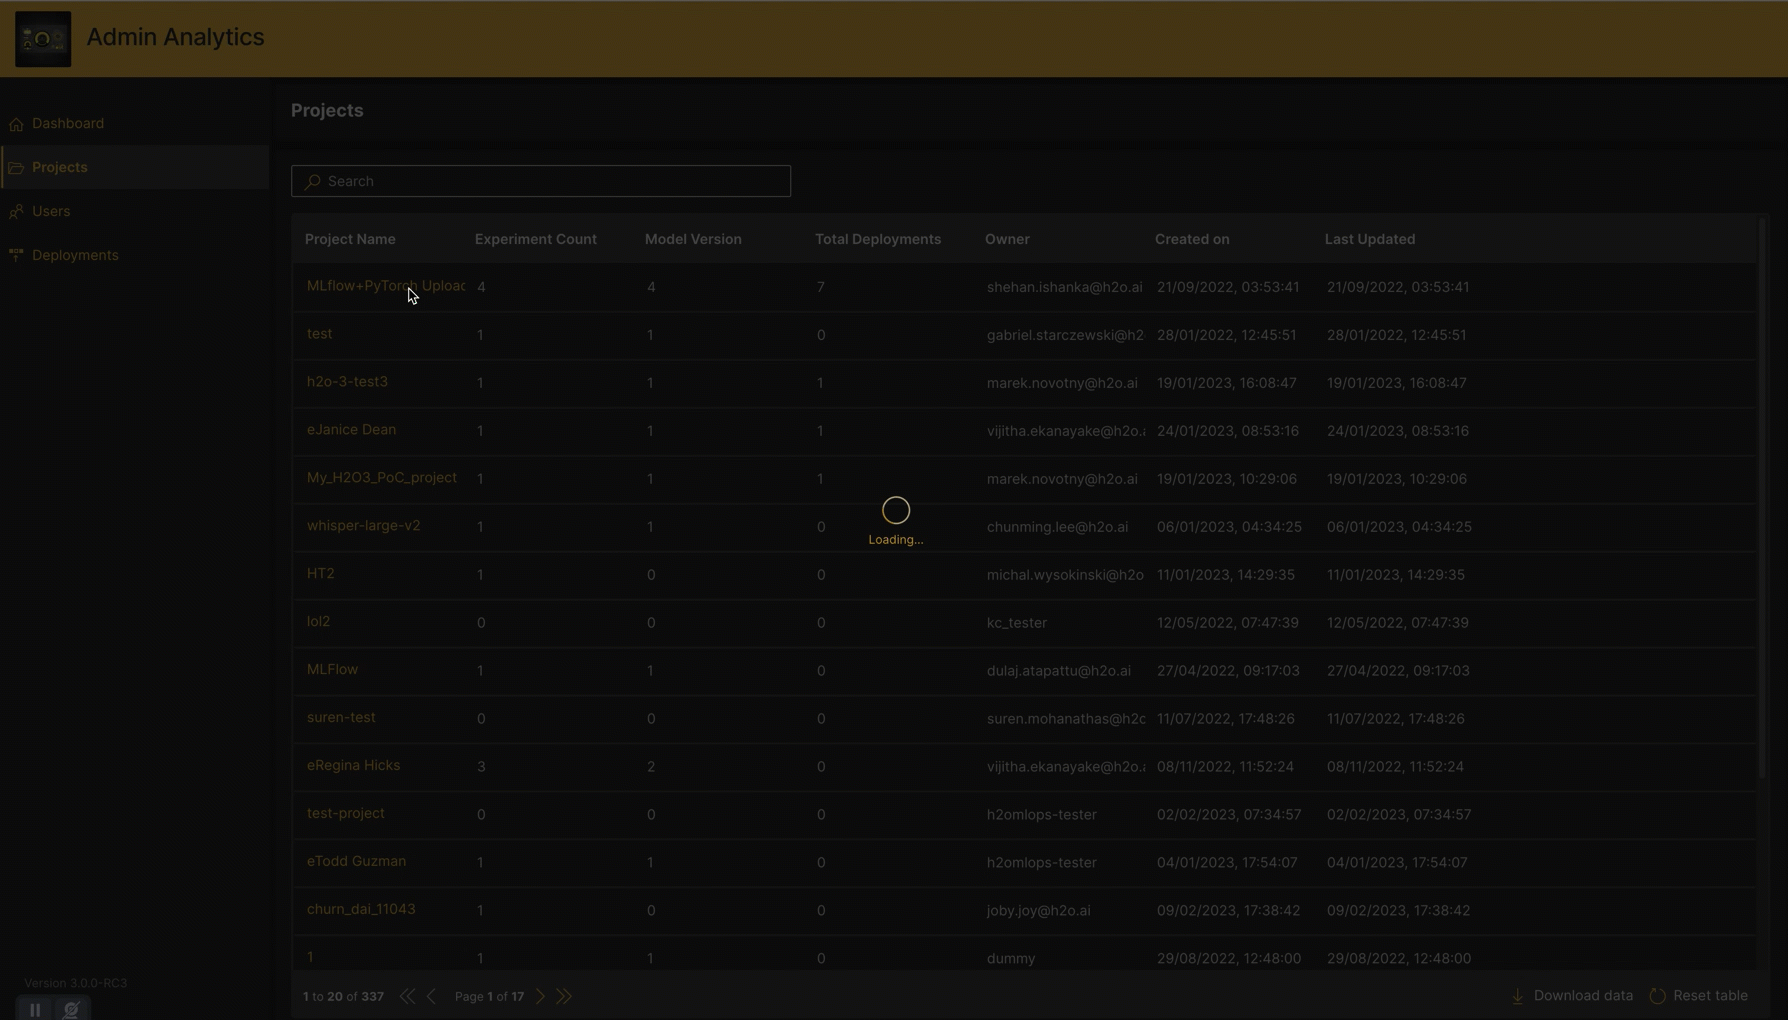Open the Projects sidebar menu item
The image size is (1788, 1020).
tap(60, 167)
